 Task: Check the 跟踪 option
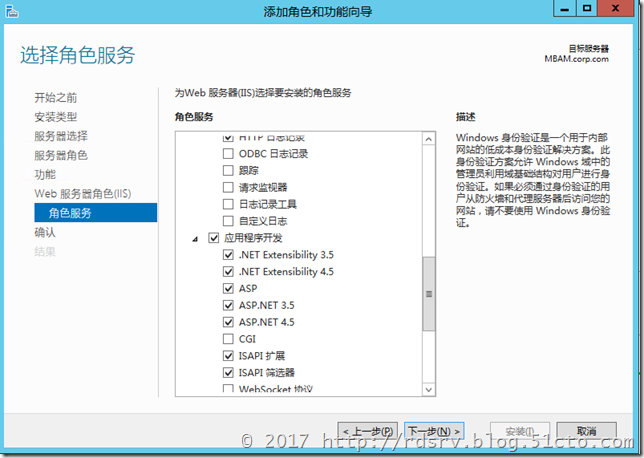(x=228, y=170)
